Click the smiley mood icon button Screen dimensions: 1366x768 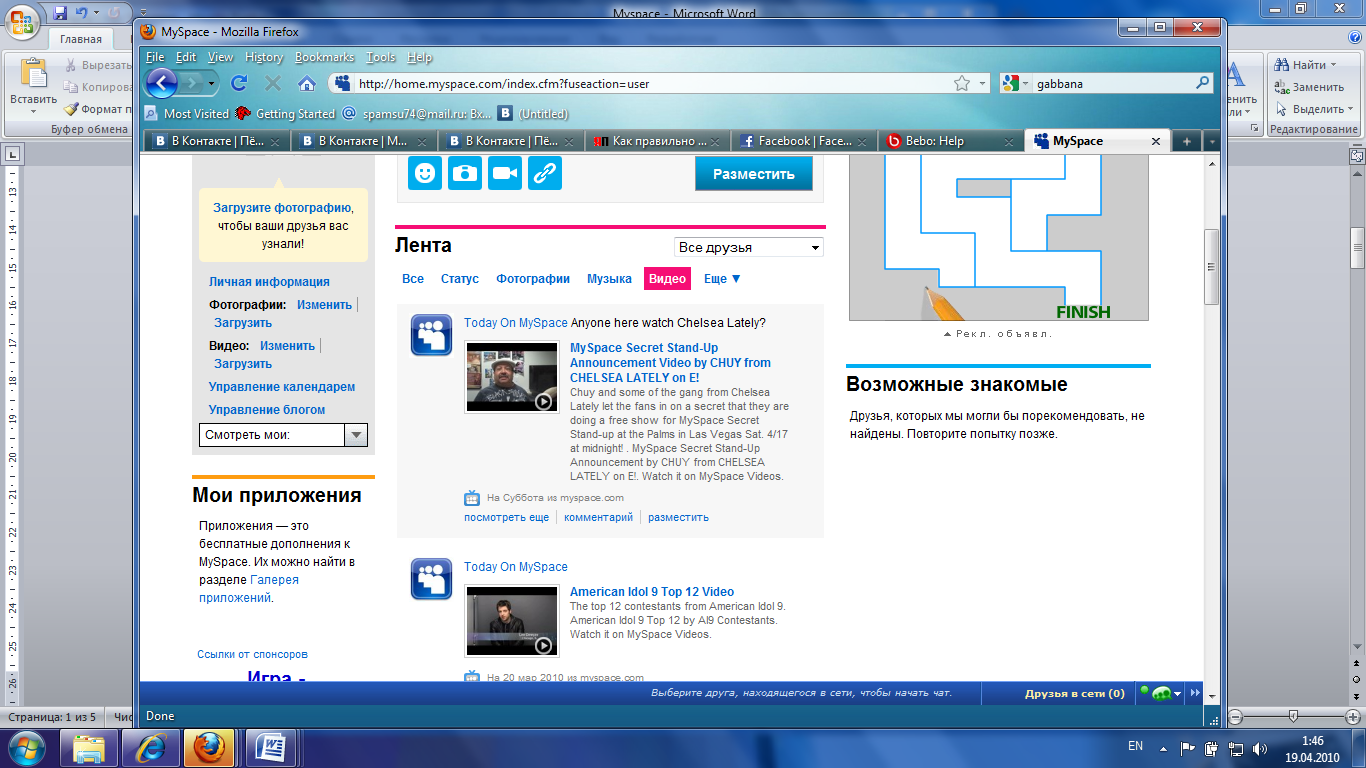[x=425, y=173]
